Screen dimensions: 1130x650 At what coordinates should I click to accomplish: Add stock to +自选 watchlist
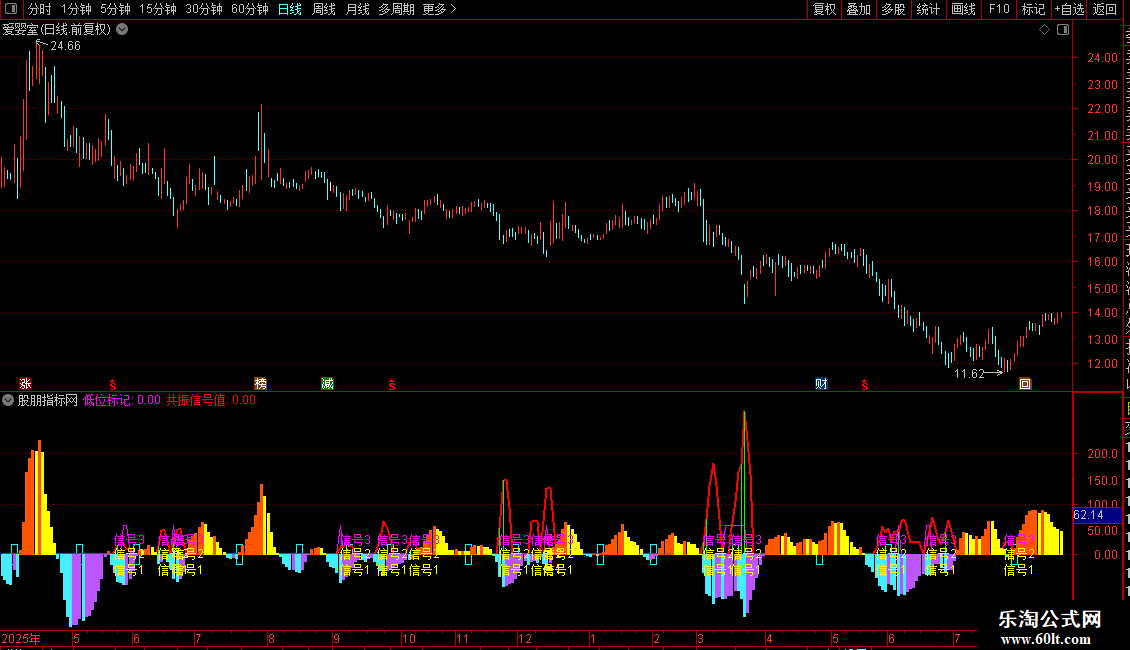[x=1069, y=9]
